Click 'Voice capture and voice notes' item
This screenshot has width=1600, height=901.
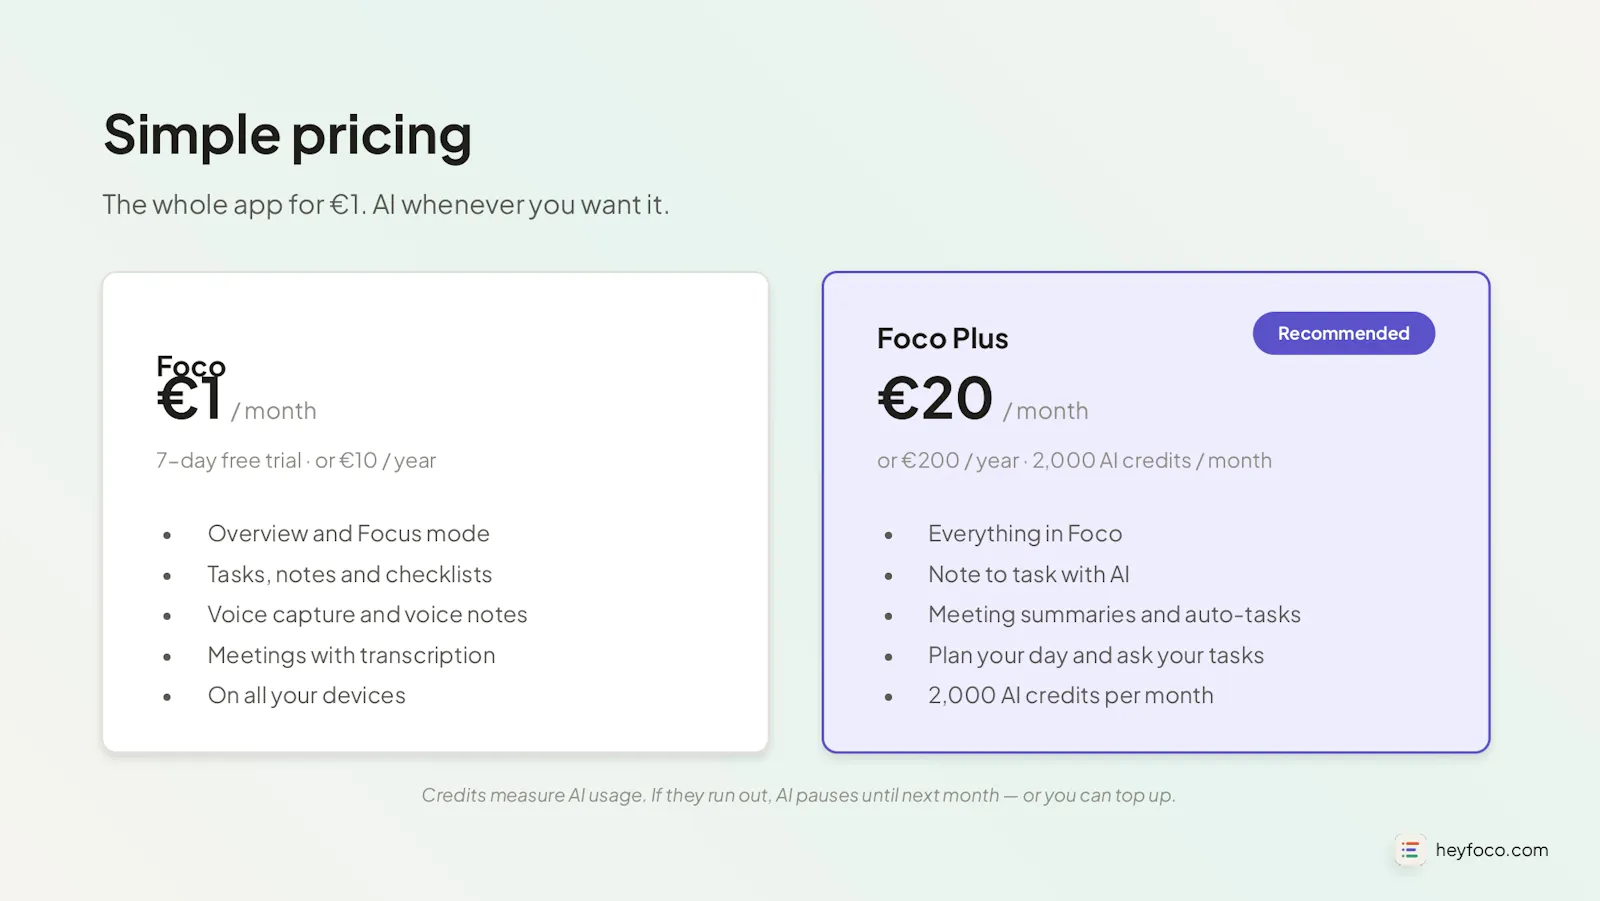[367, 614]
